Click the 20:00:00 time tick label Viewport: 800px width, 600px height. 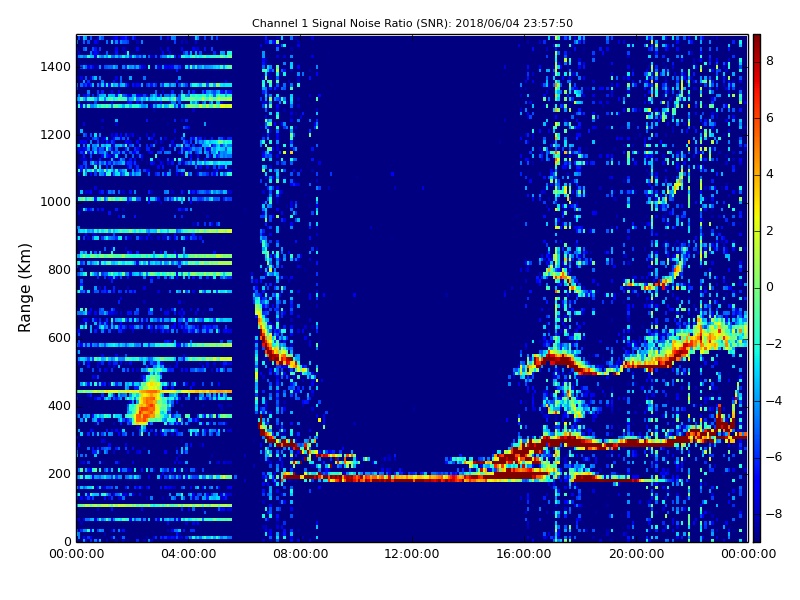coord(636,554)
